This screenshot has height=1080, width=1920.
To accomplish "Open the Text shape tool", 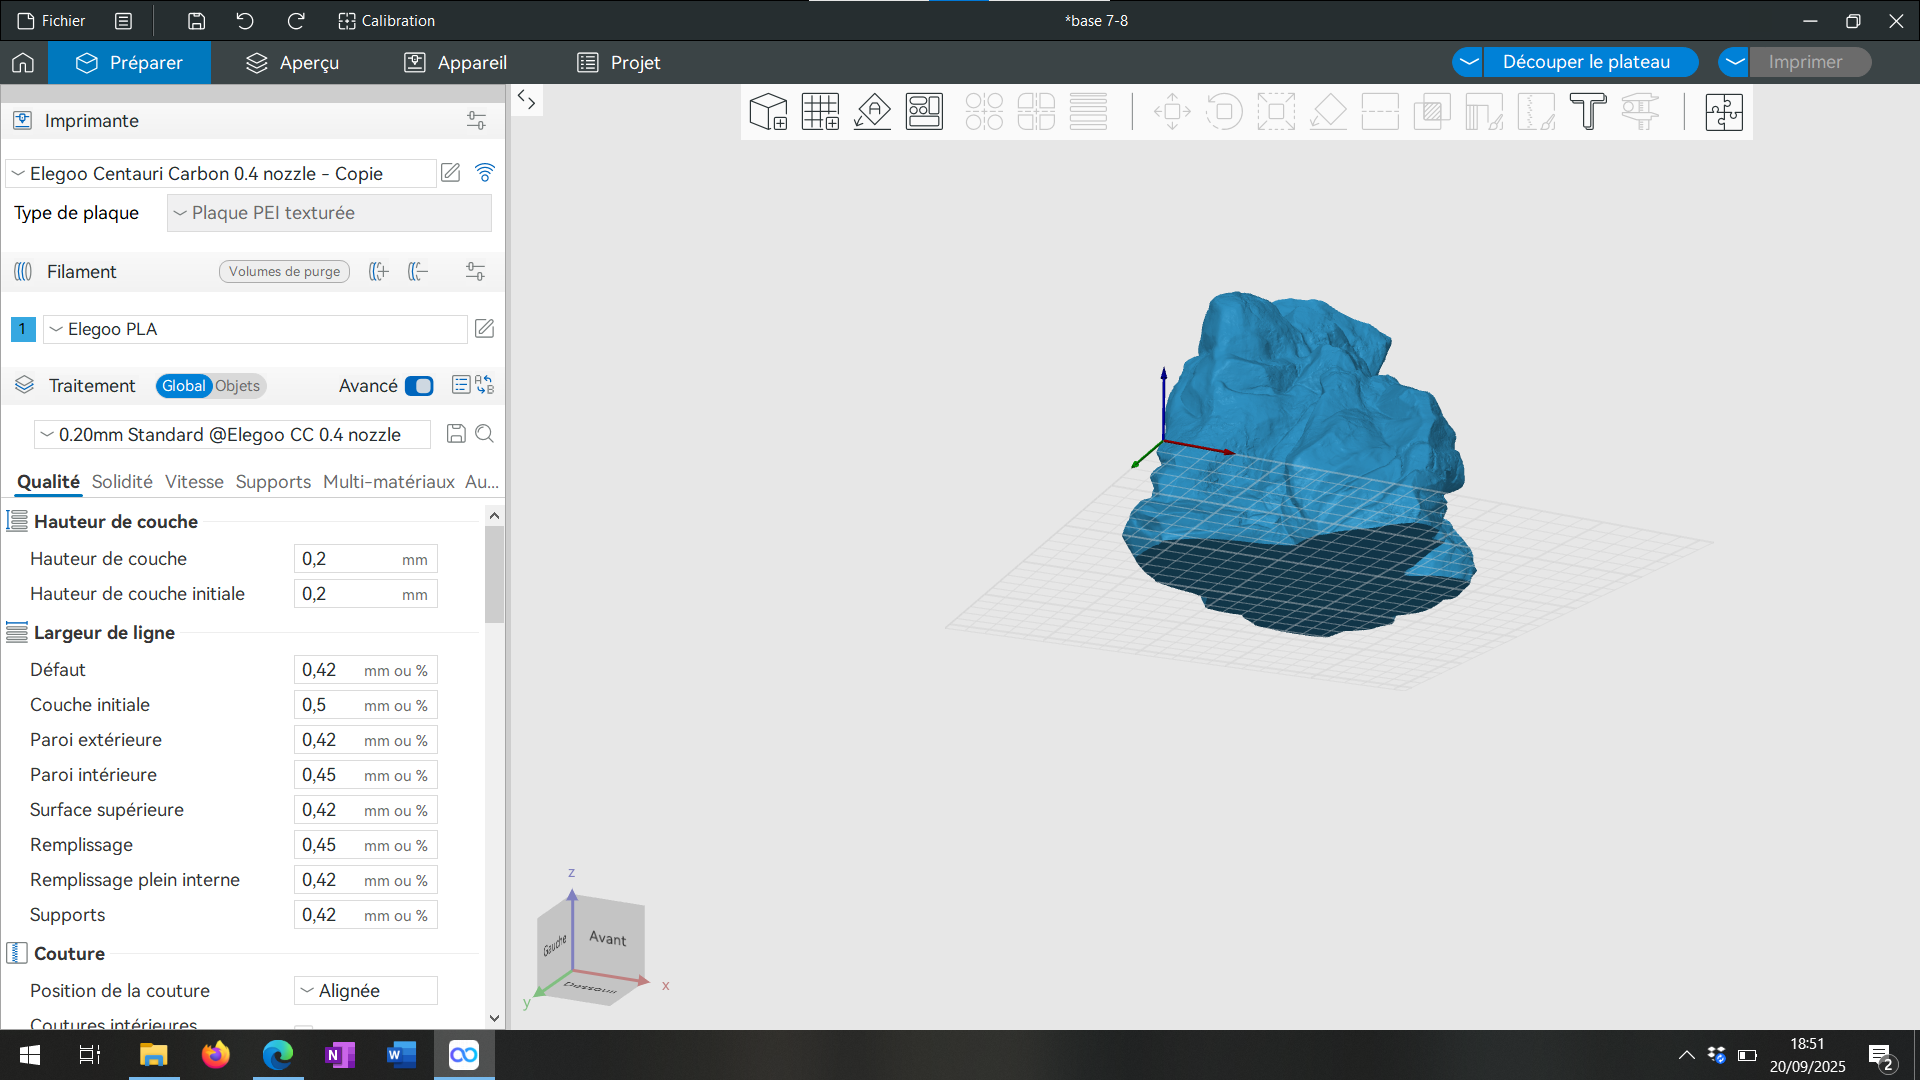I will pos(1588,112).
